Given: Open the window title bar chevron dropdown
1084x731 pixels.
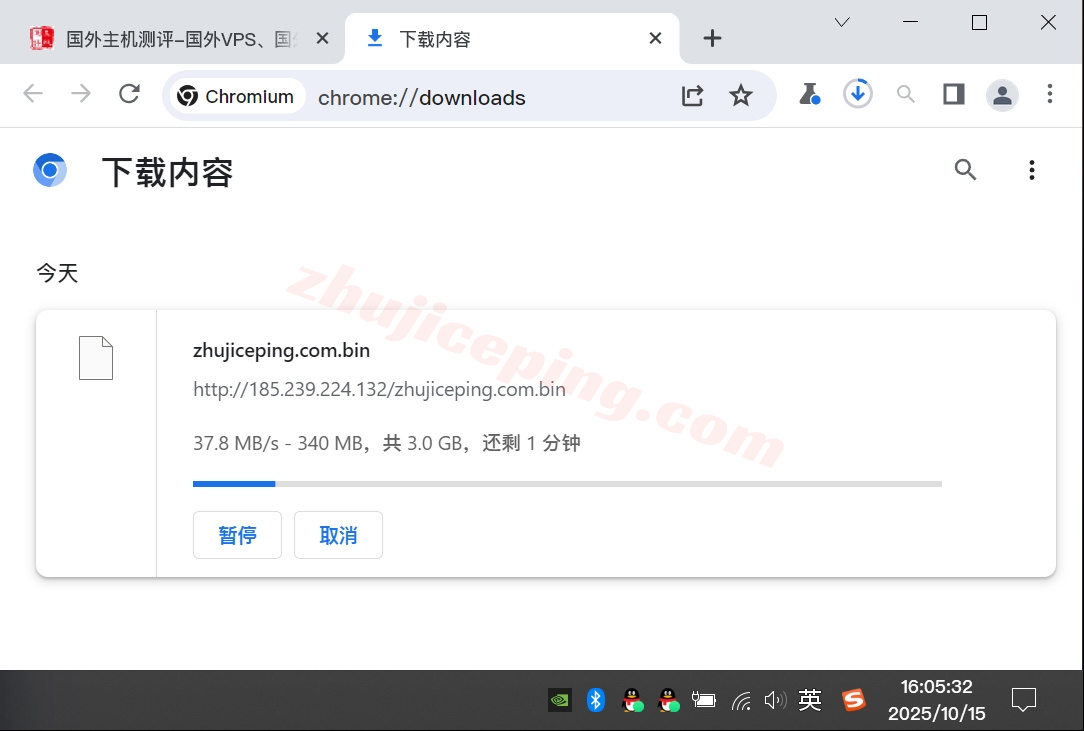Looking at the screenshot, I should pyautogui.click(x=842, y=21).
